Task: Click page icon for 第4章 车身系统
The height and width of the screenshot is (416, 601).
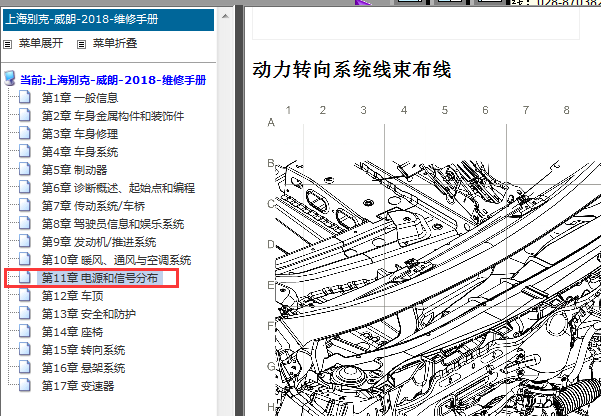Action: tap(25, 151)
